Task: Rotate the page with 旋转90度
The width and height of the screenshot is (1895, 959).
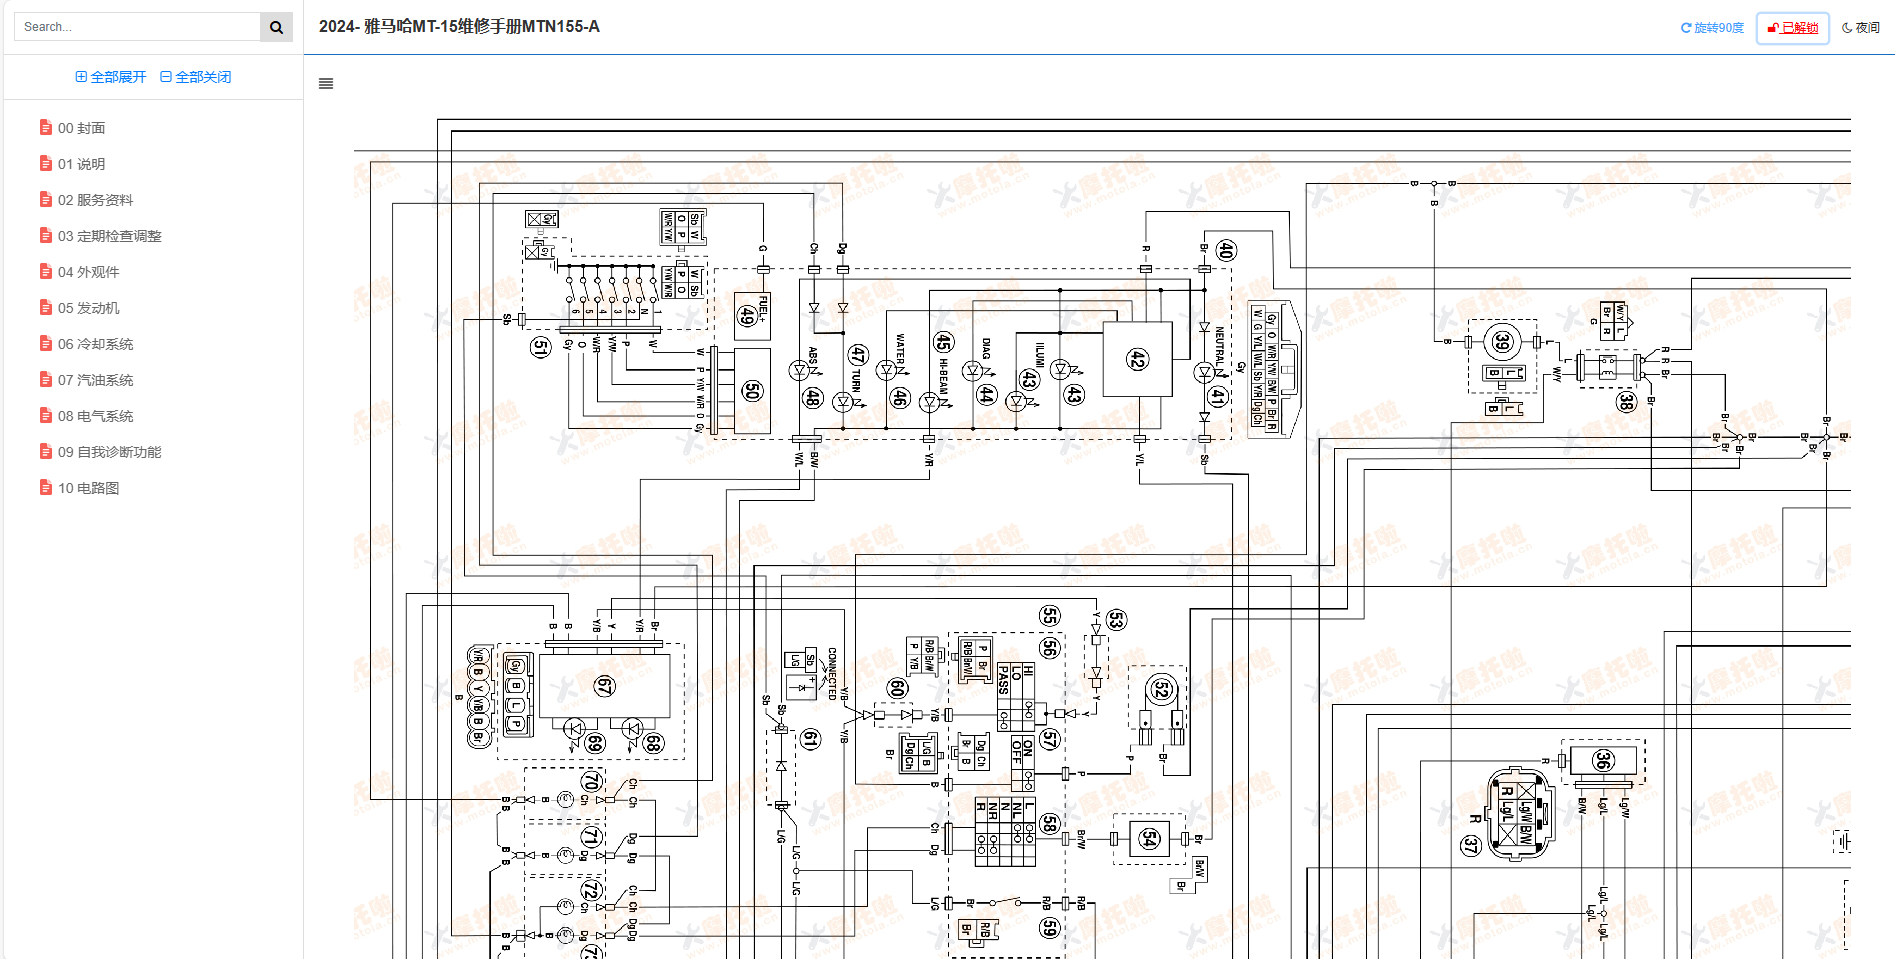Action: point(1712,28)
